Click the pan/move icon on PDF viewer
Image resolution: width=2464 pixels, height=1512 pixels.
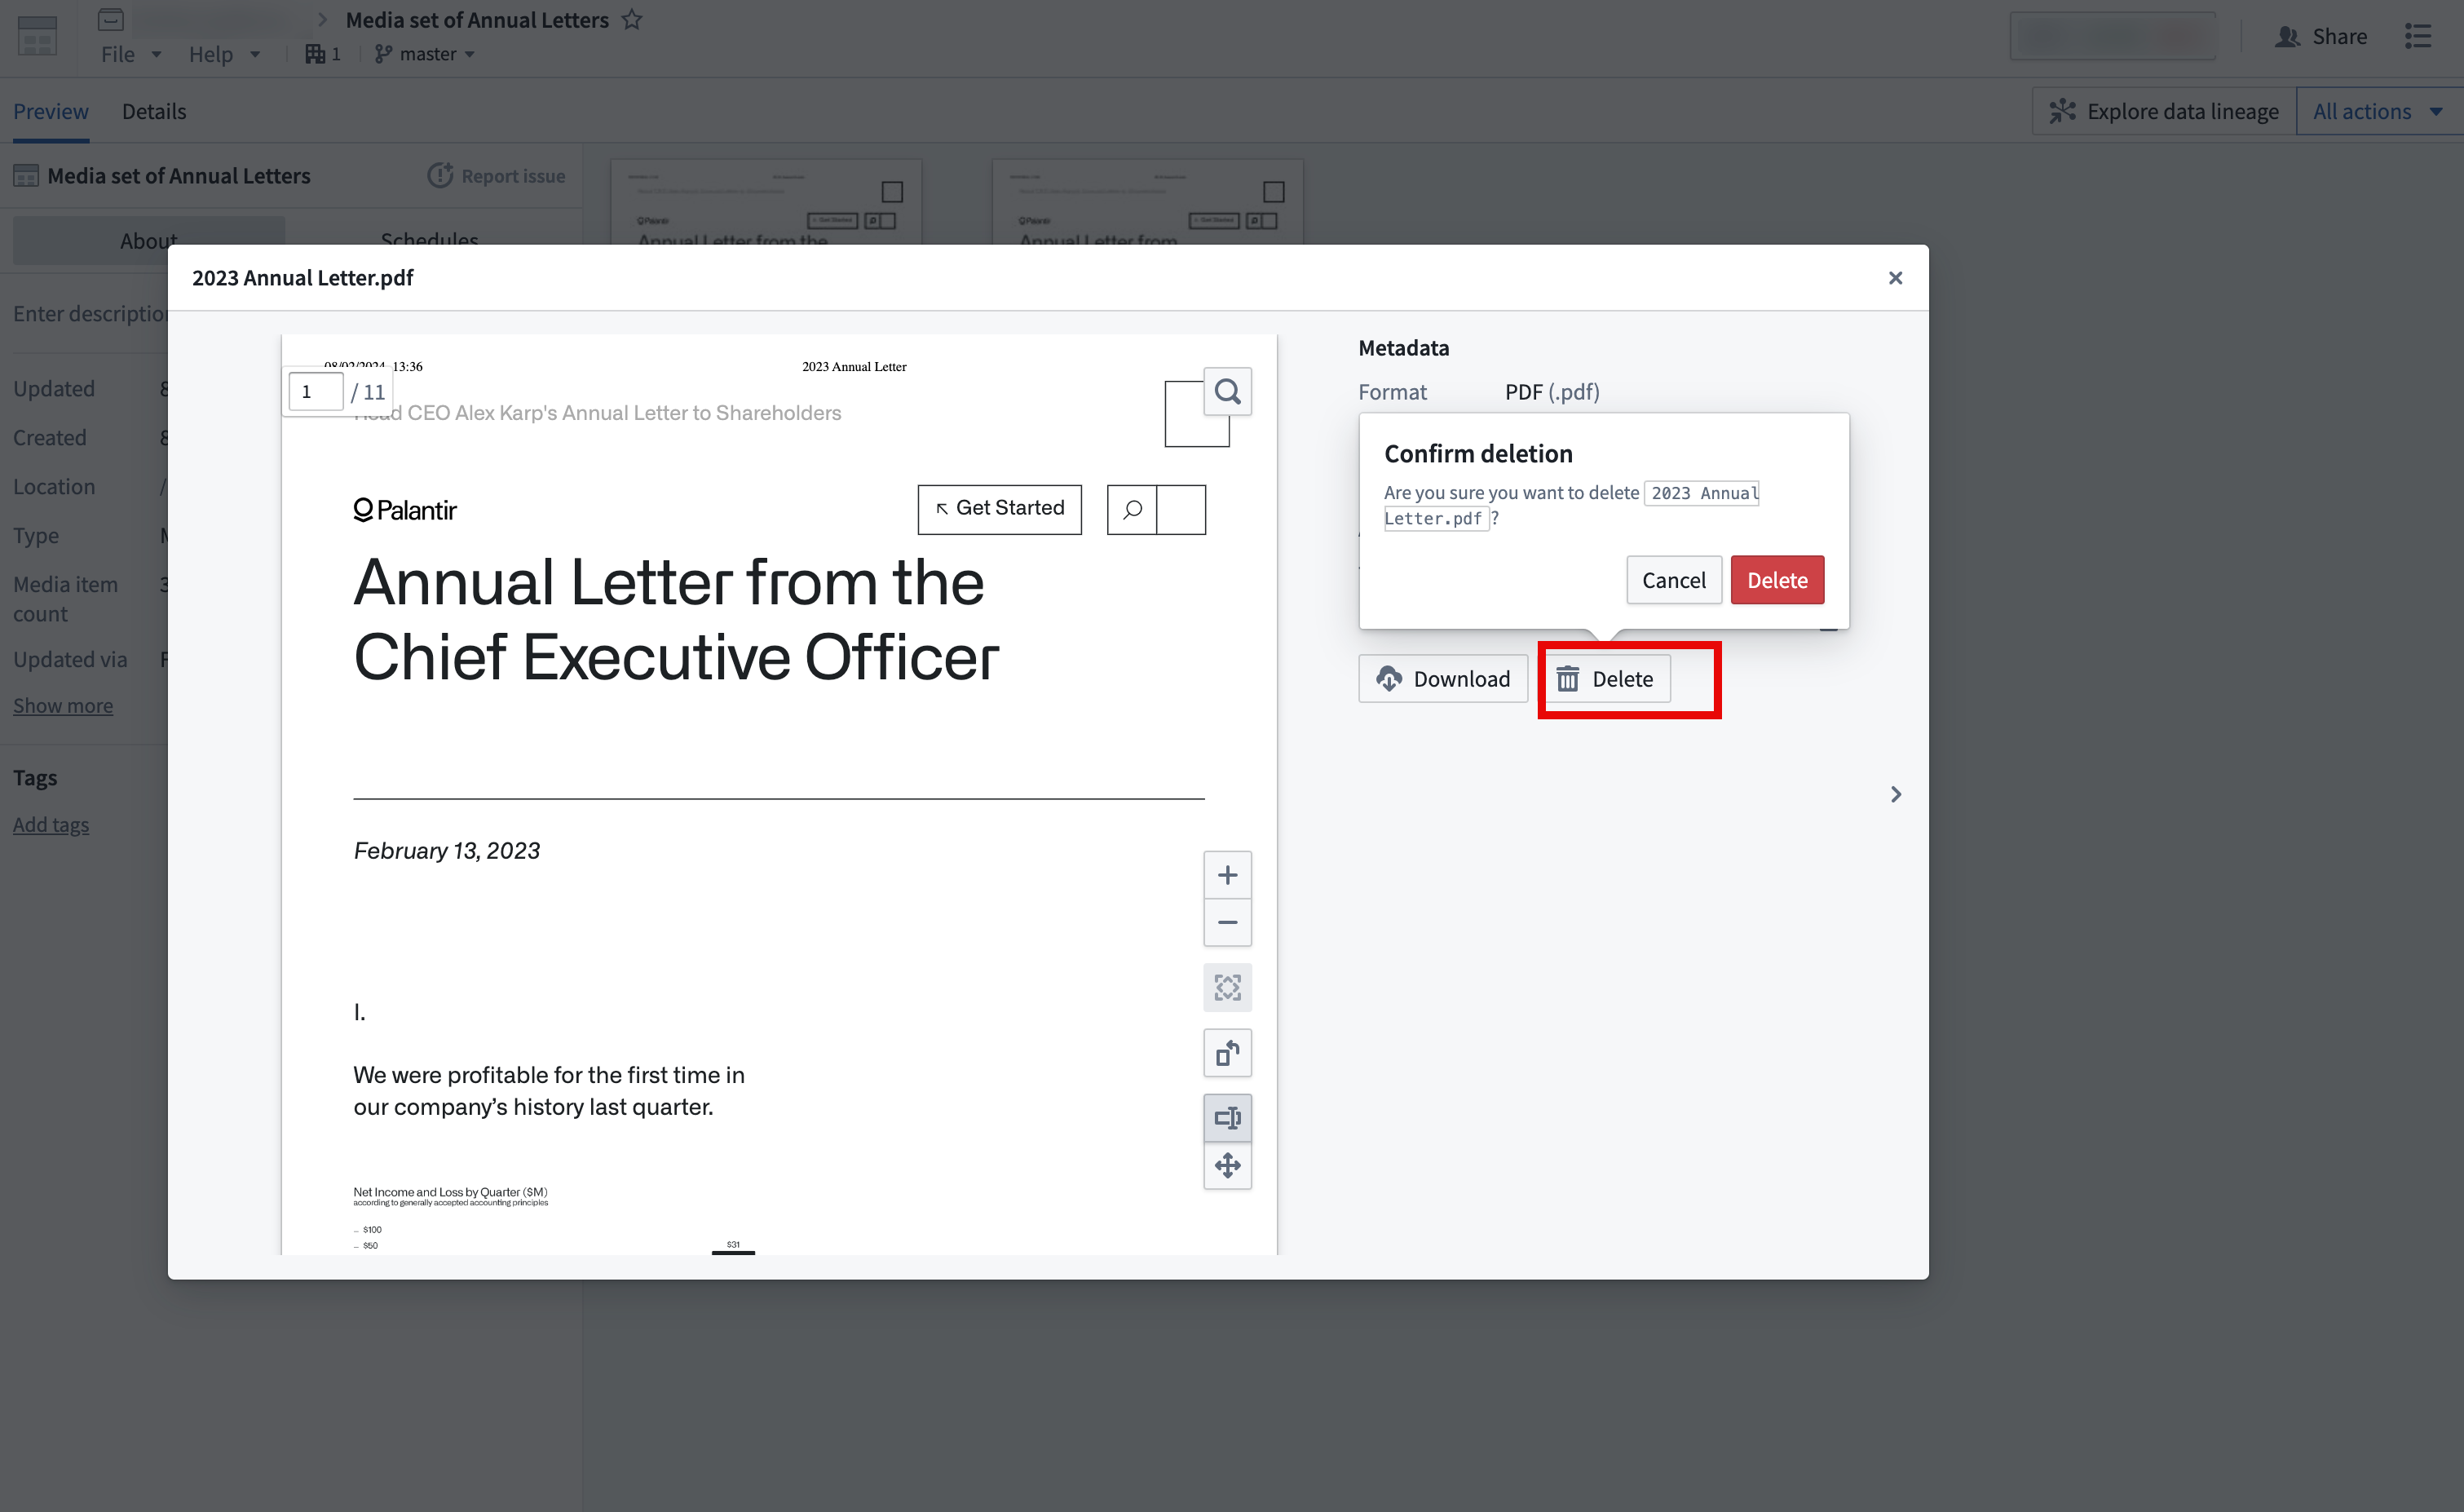[1229, 1164]
